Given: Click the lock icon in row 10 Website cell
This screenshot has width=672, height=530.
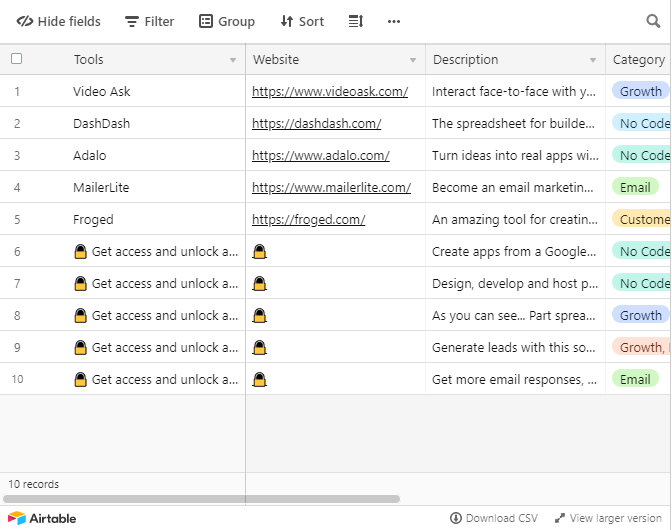Looking at the screenshot, I should [x=260, y=380].
